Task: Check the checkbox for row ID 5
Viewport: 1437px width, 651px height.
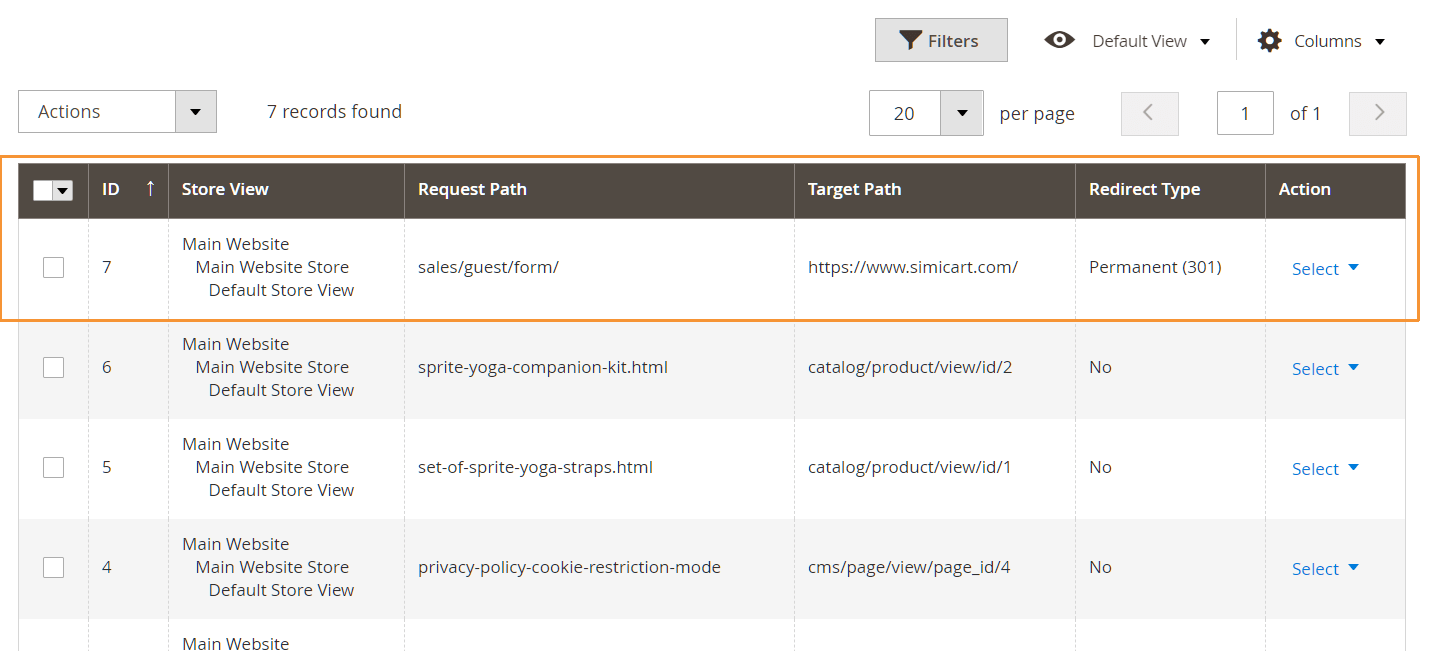Action: [x=53, y=467]
